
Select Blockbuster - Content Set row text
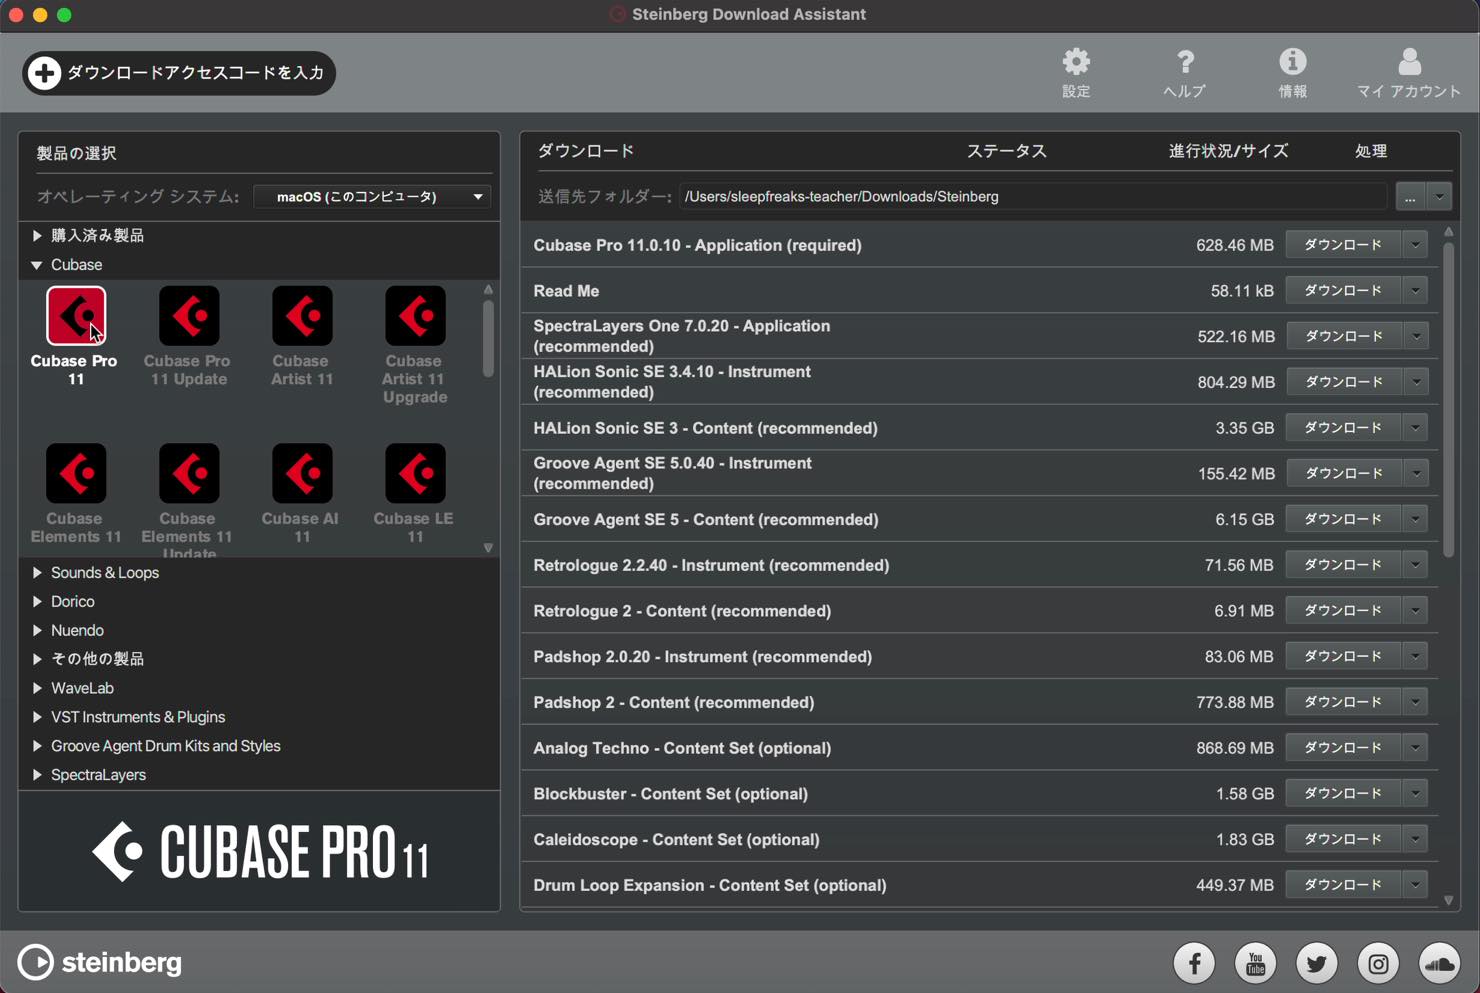[670, 794]
